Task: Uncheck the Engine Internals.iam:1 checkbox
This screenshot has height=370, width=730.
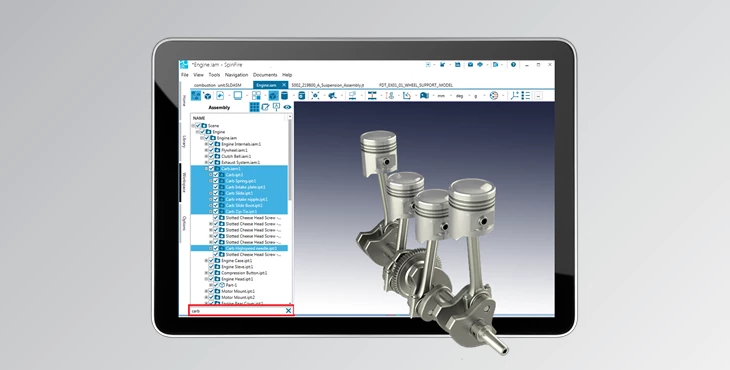Action: pyautogui.click(x=211, y=144)
